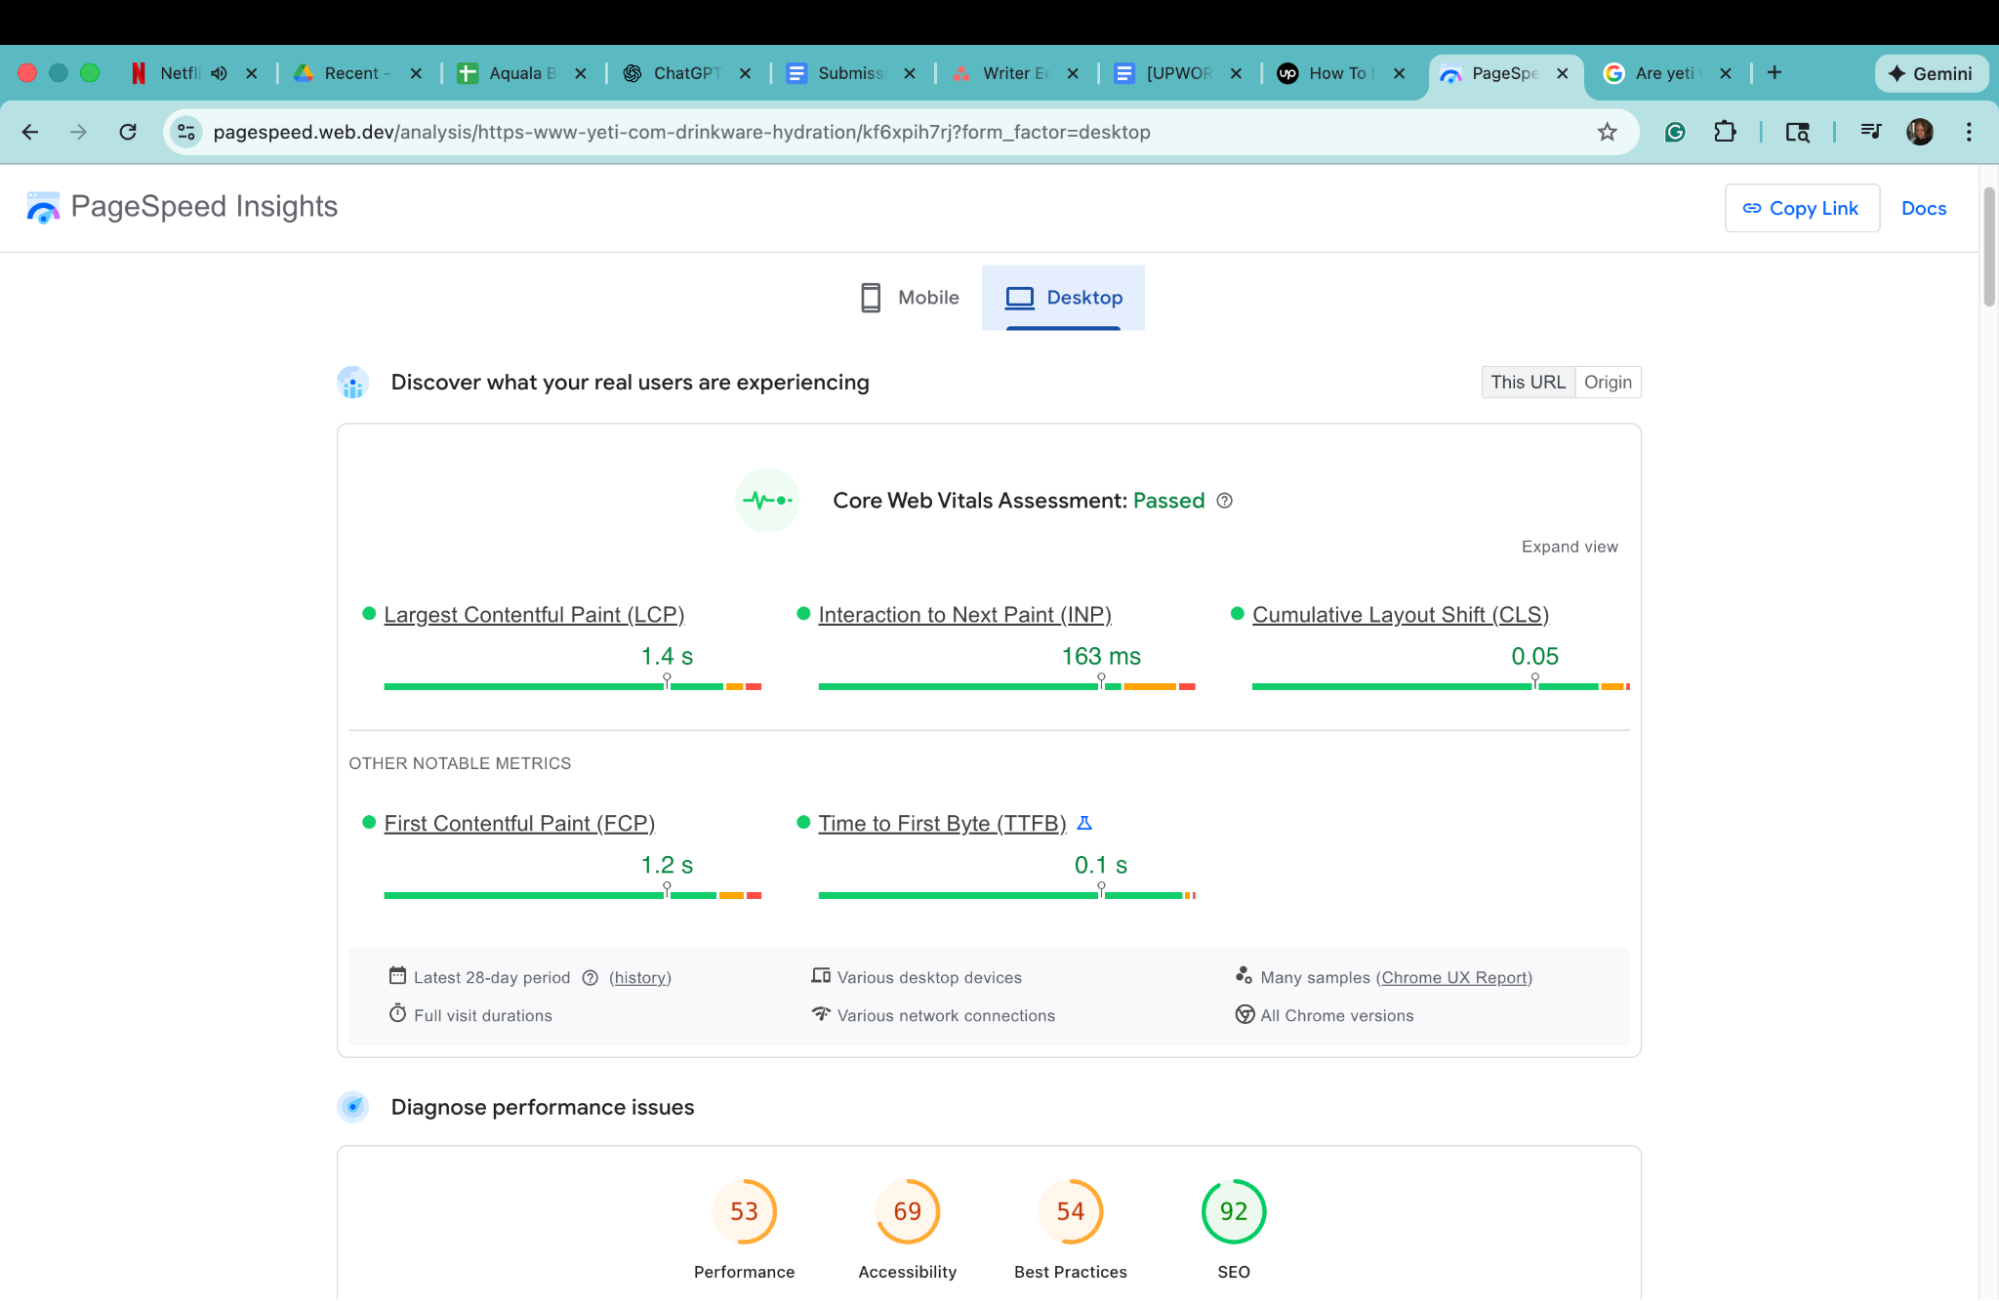
Task: Open Cumulative Layout Shift (CLS) link
Action: (1400, 615)
